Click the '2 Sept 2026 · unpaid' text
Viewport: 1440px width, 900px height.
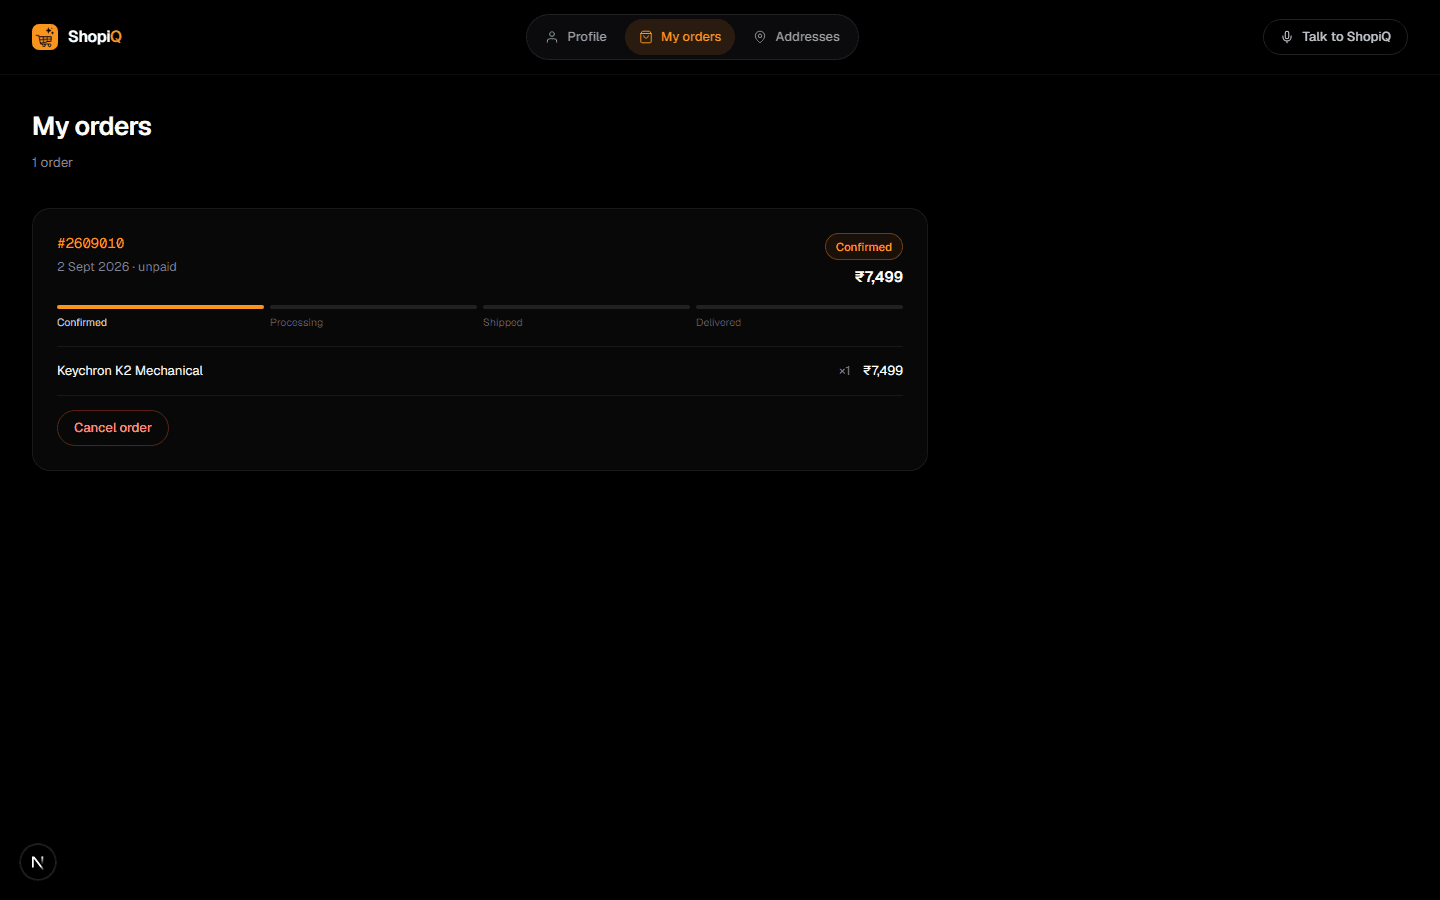pos(117,267)
